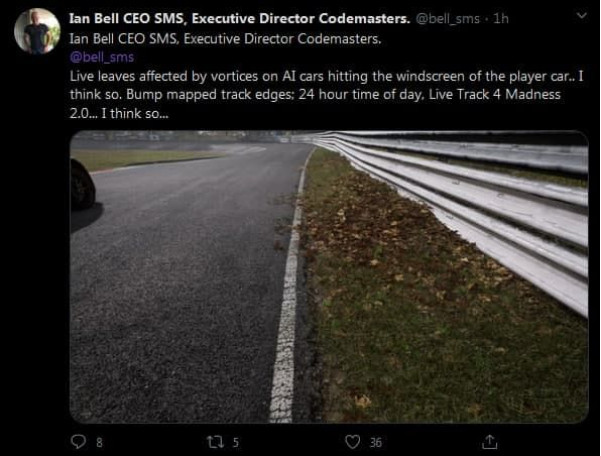Click the guardrail area of the tweet image
Image resolution: width=601 pixels, height=456 pixels.
[x=480, y=210]
